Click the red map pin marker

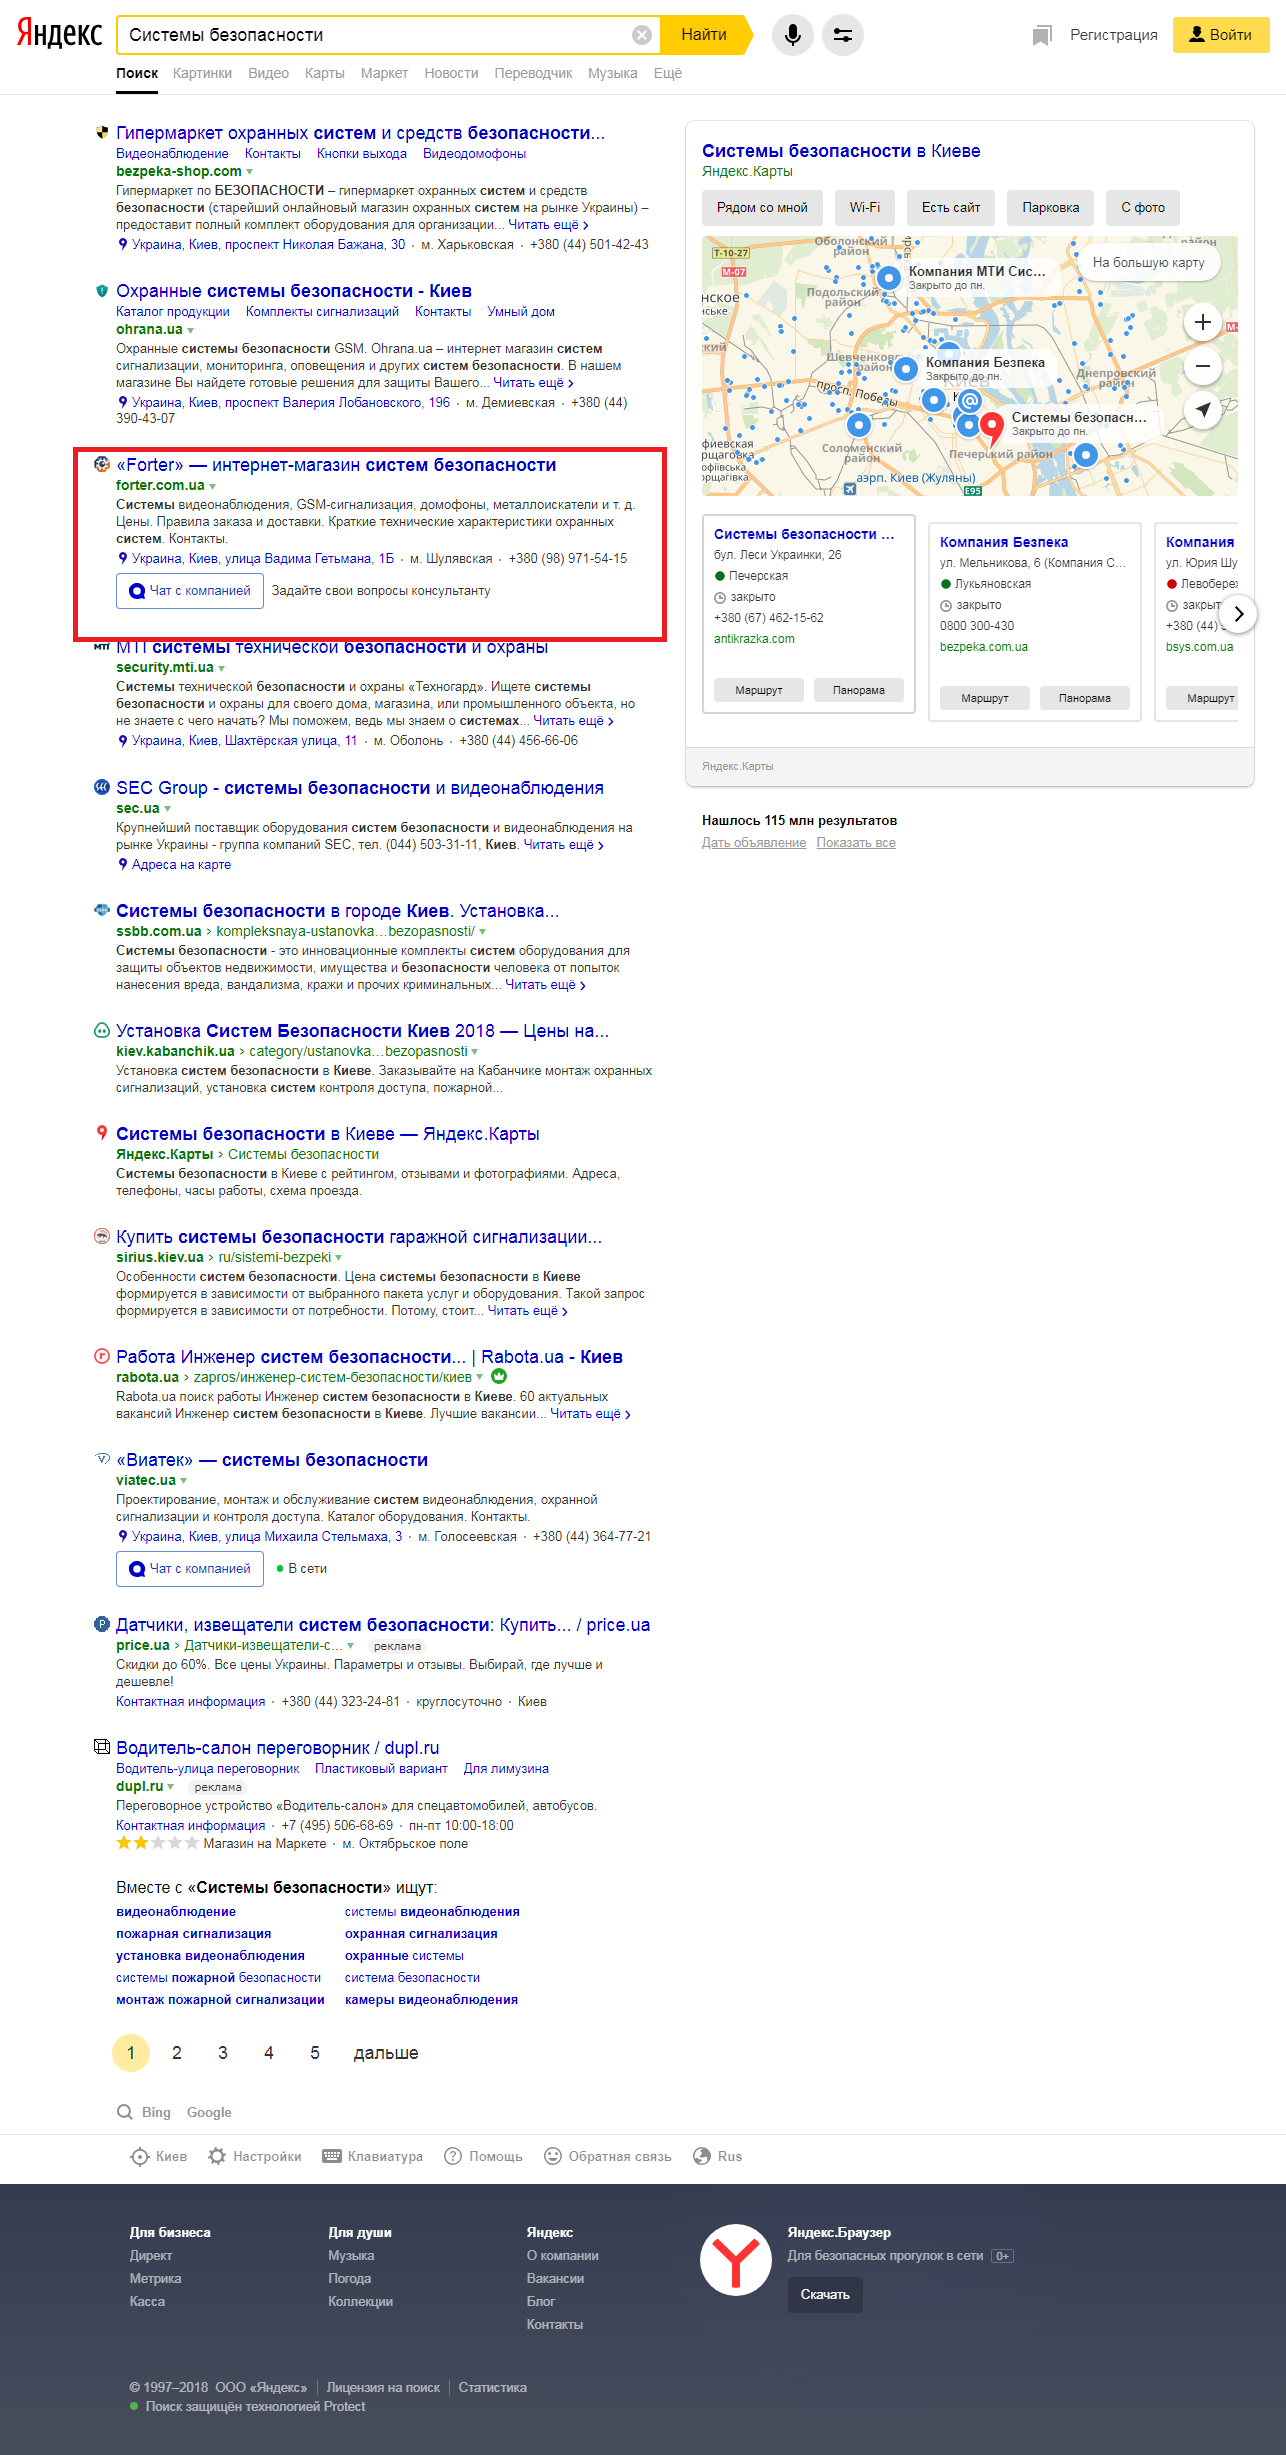(x=991, y=428)
